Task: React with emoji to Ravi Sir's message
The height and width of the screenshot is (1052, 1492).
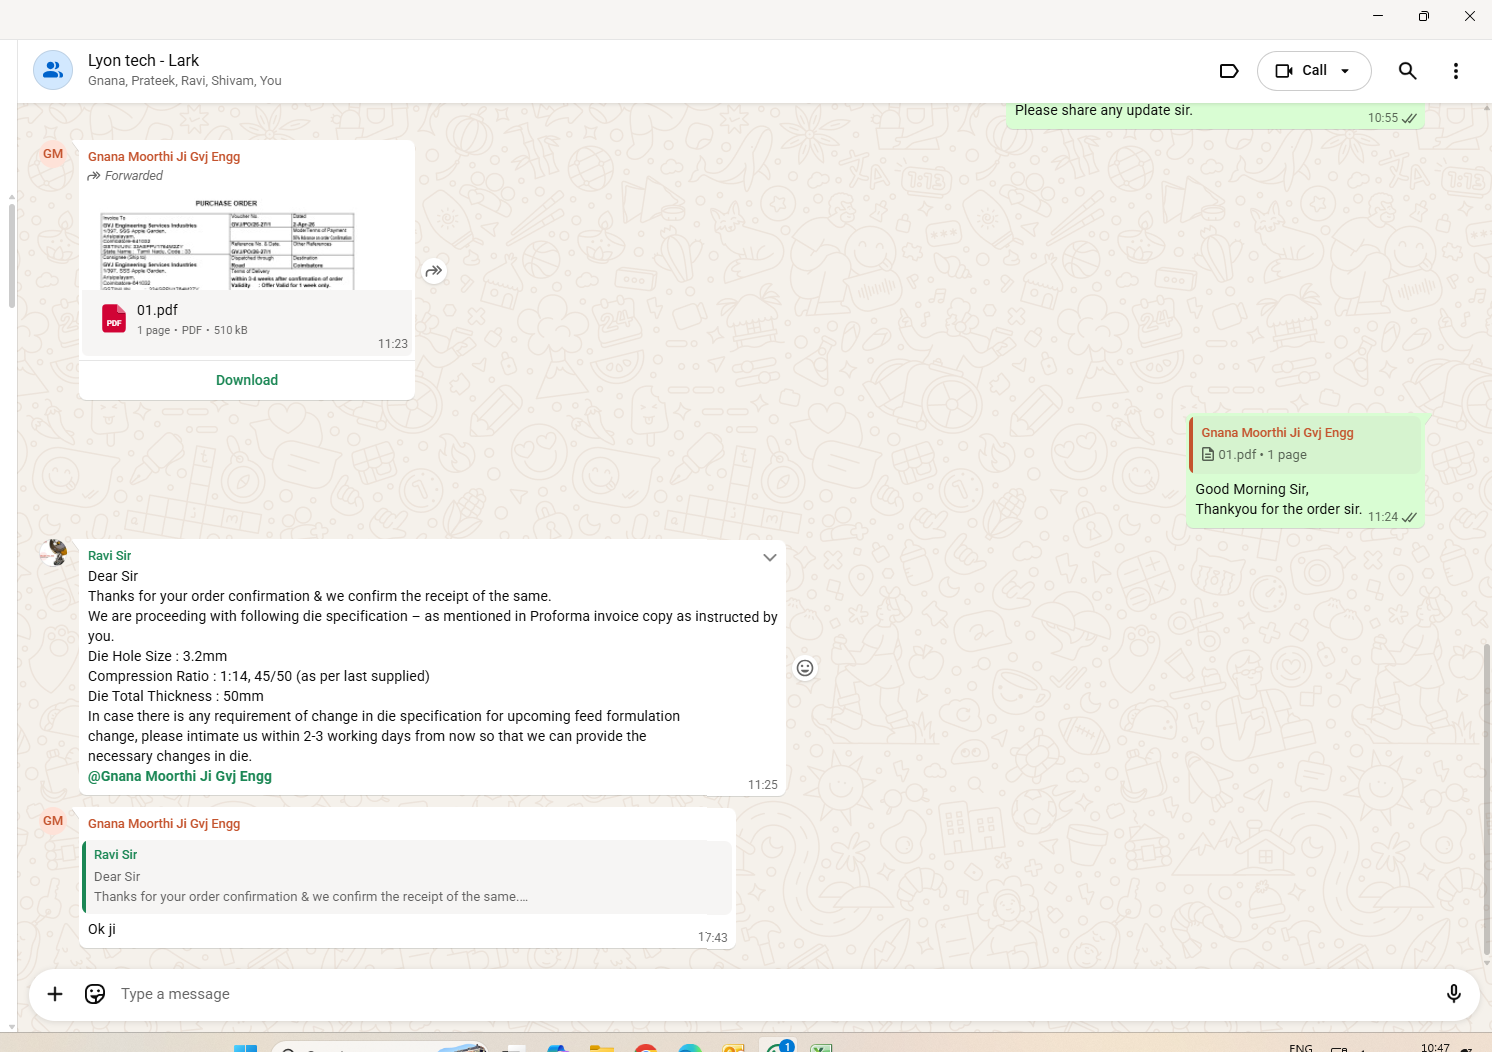Action: pos(805,668)
